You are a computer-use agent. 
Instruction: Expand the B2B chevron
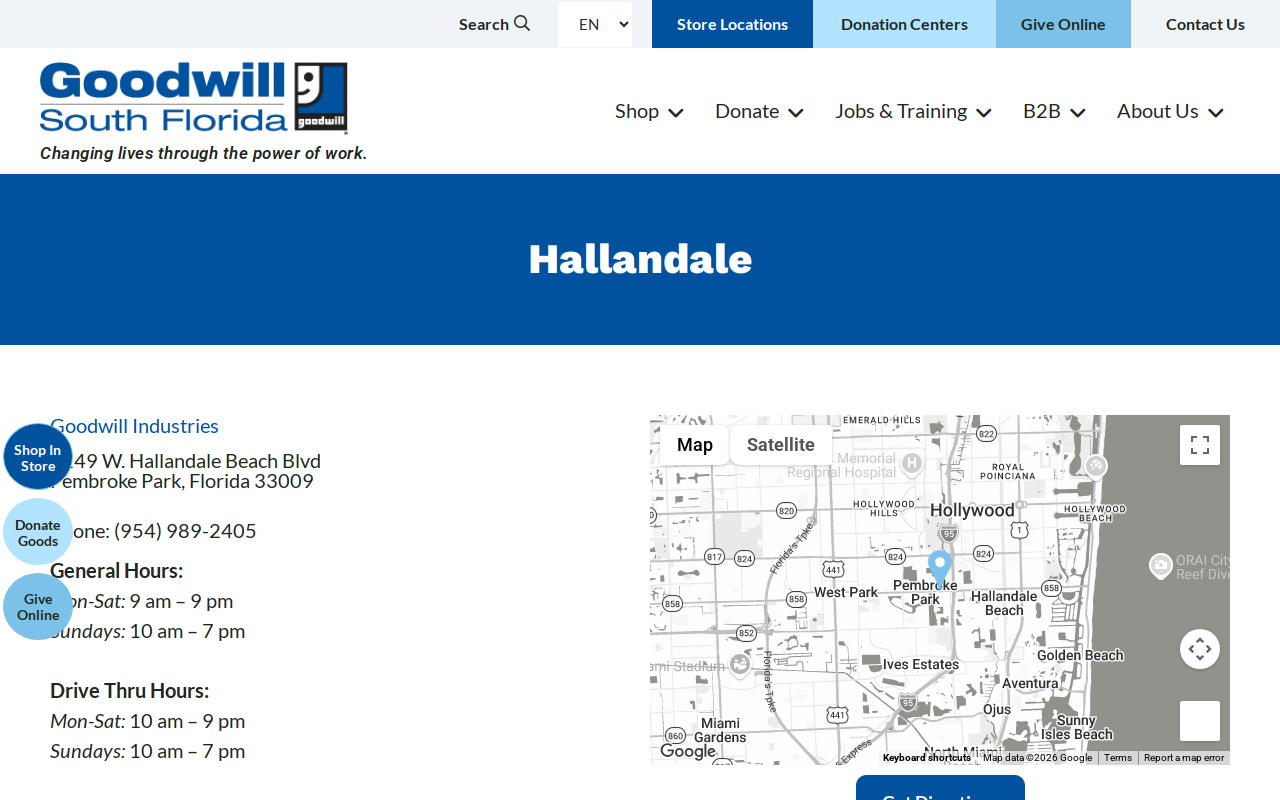point(1078,113)
